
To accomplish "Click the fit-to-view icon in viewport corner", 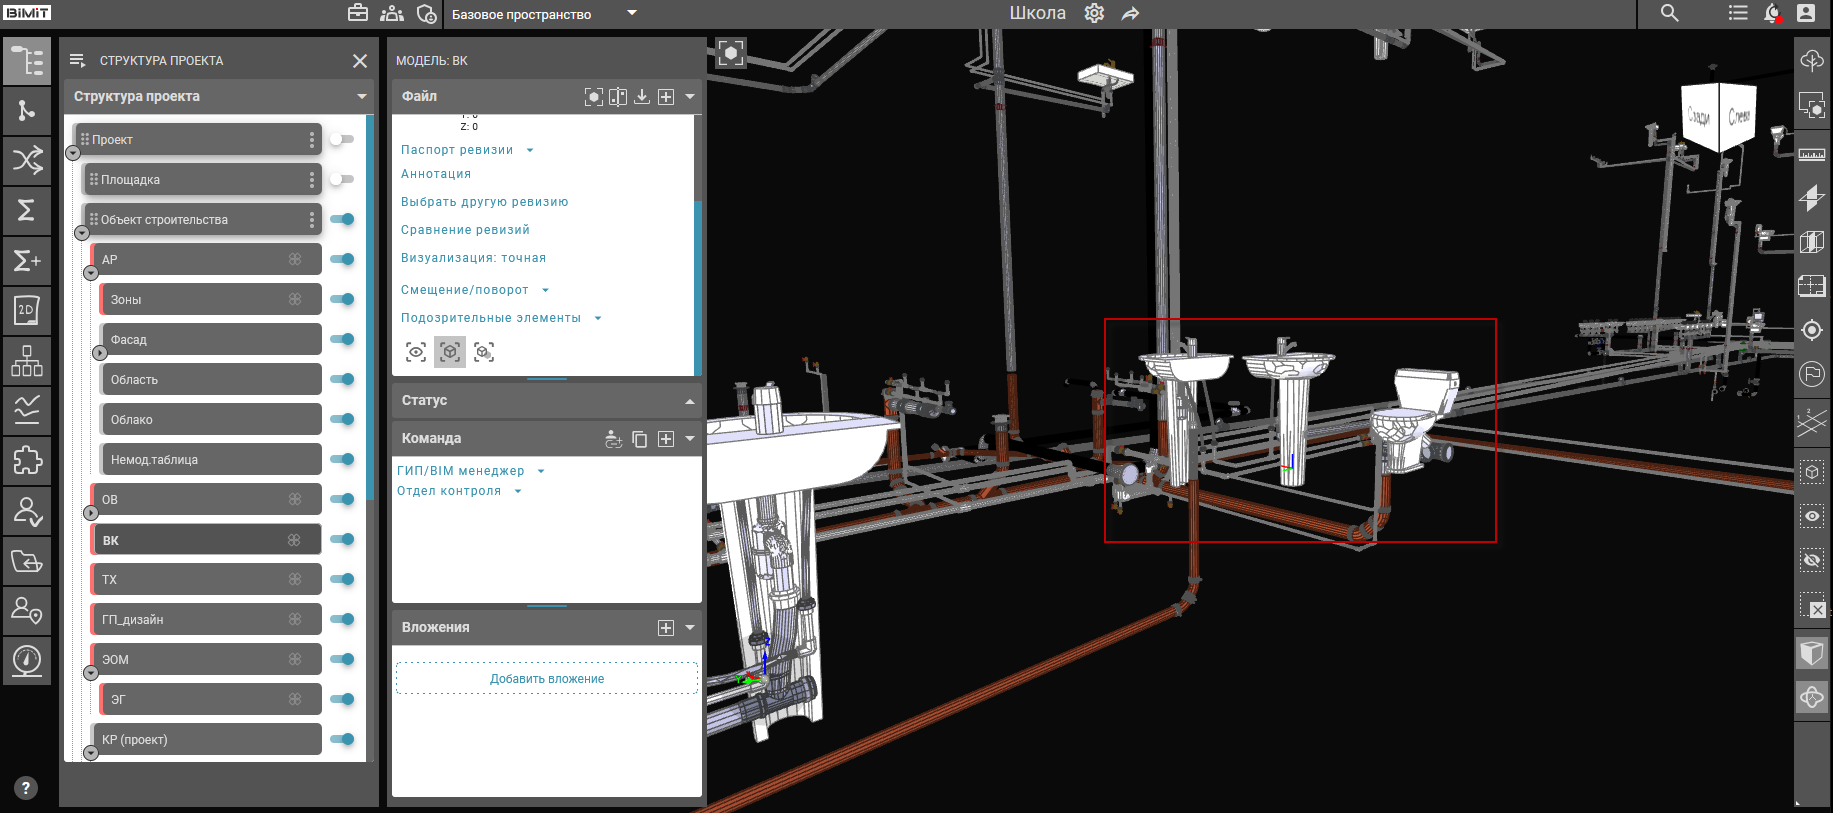I will pyautogui.click(x=731, y=54).
